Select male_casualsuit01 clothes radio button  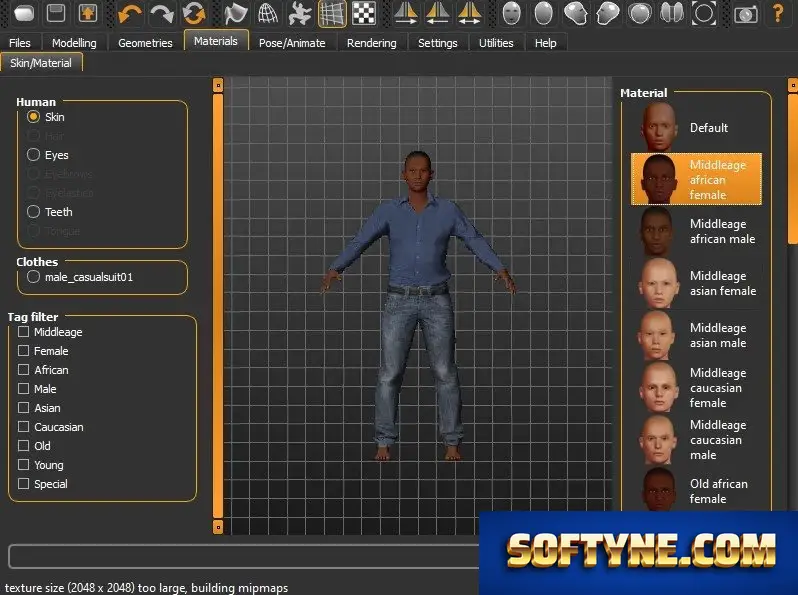34,277
